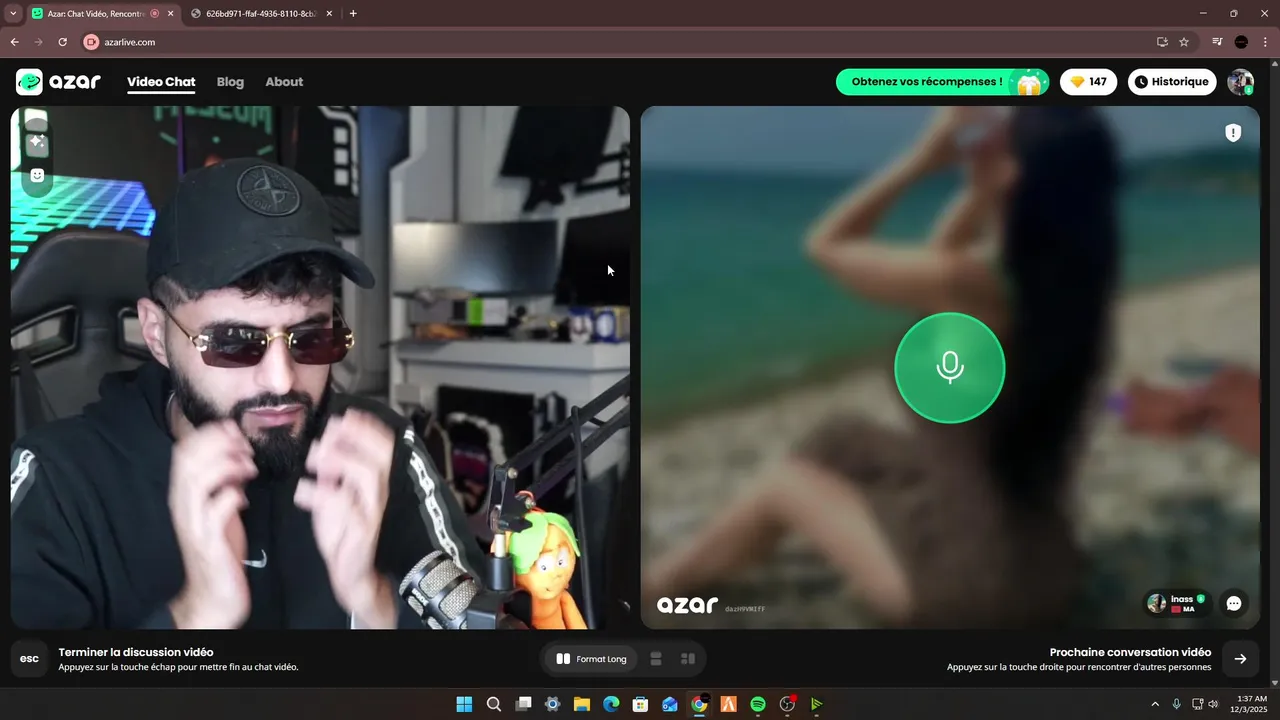The image size is (1280, 720).
Task: Open Task View on the taskbar
Action: tap(523, 704)
